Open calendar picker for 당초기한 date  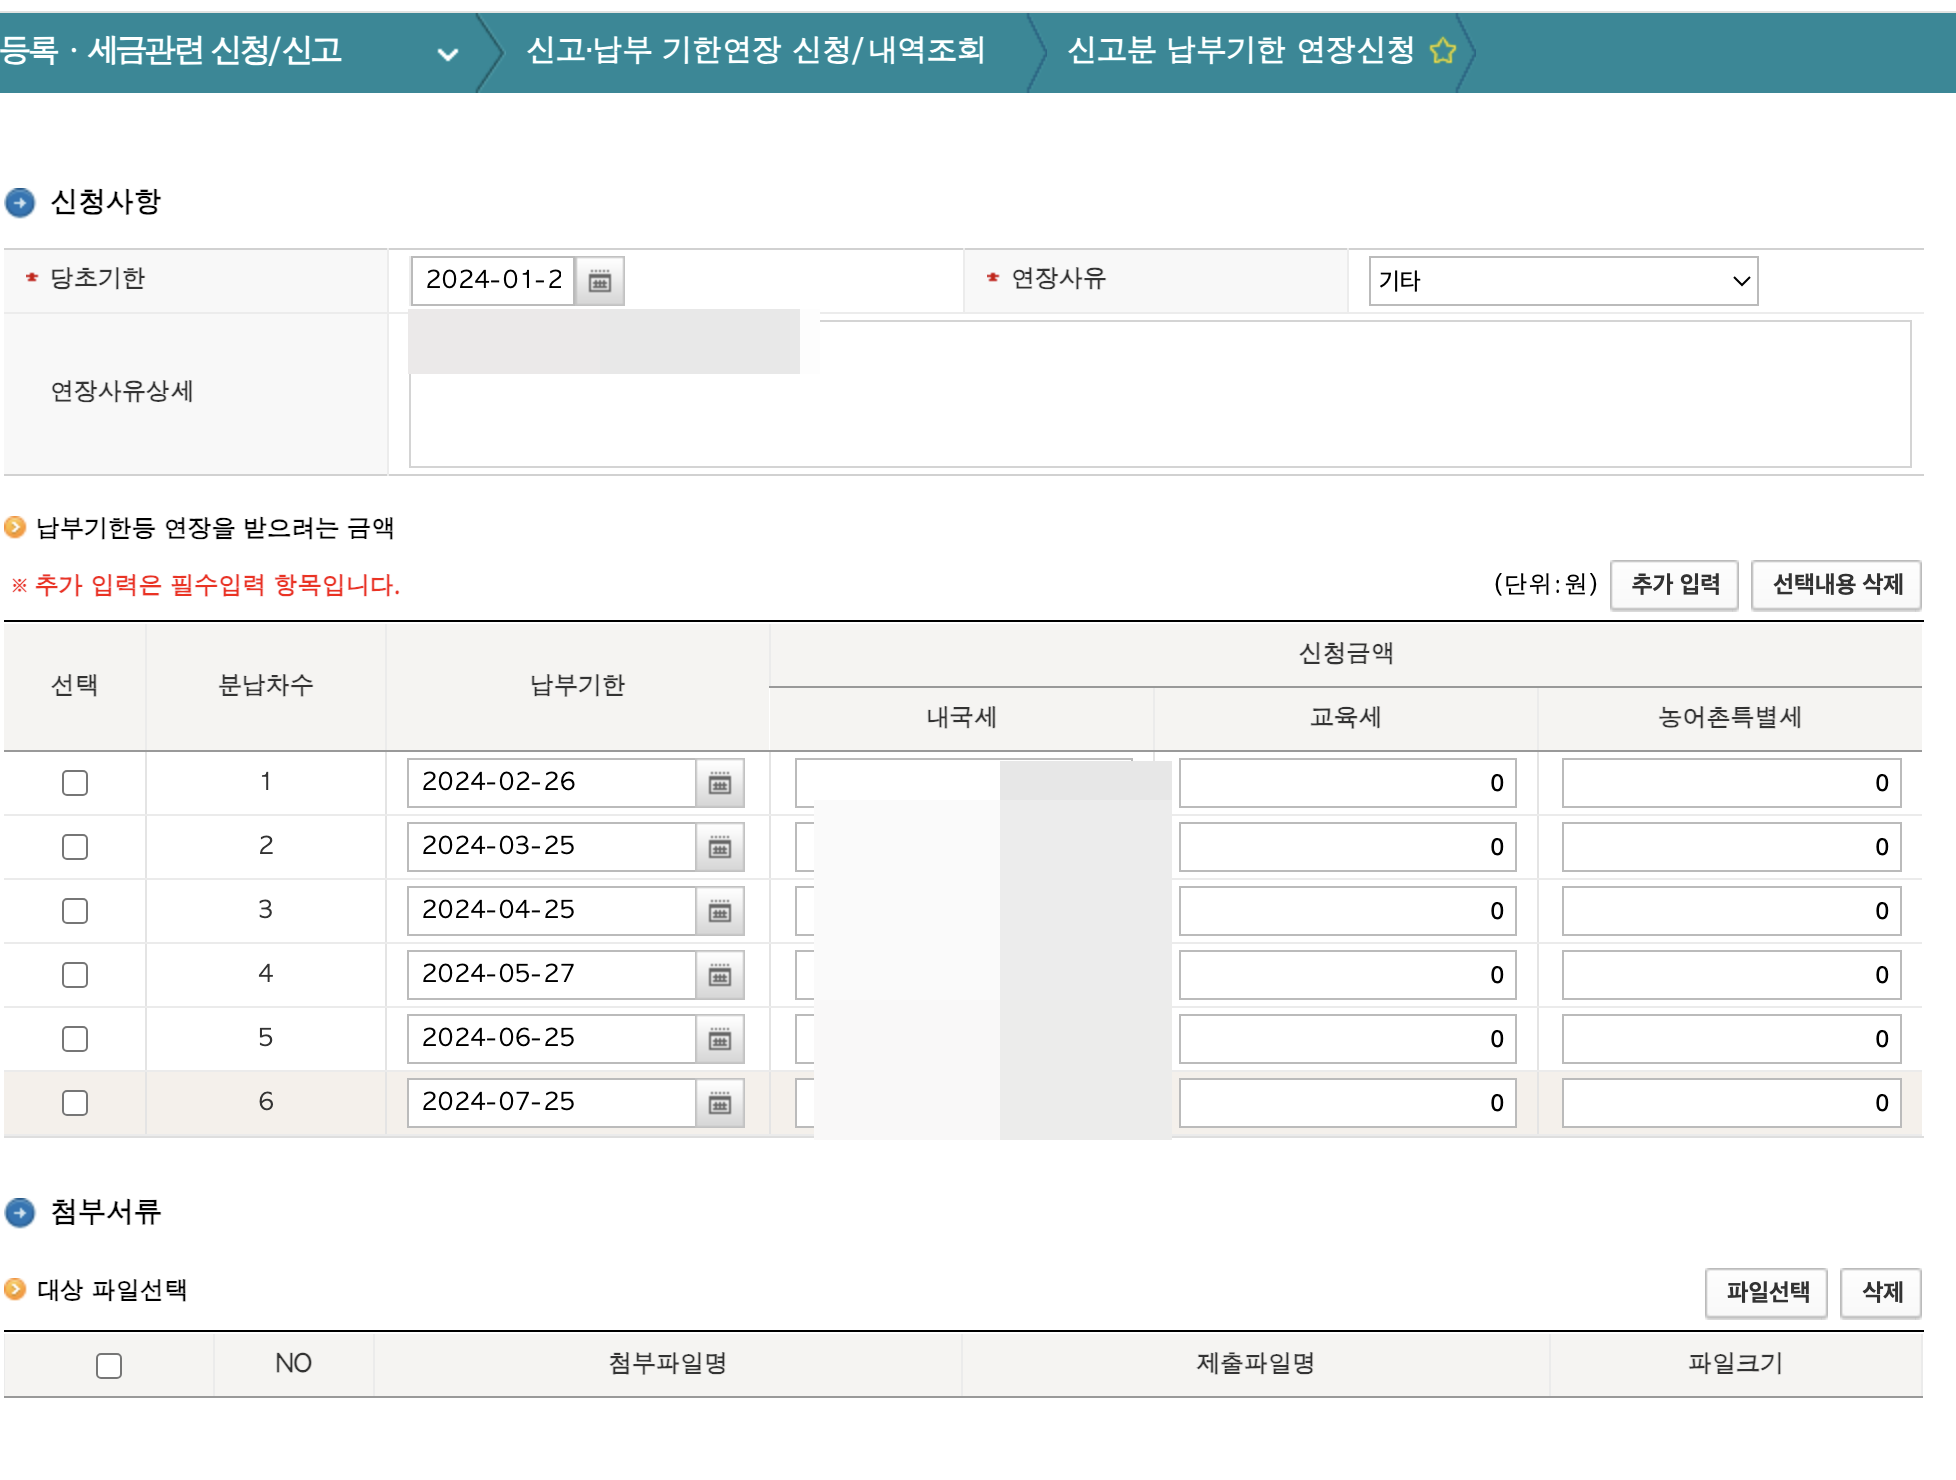[x=599, y=281]
